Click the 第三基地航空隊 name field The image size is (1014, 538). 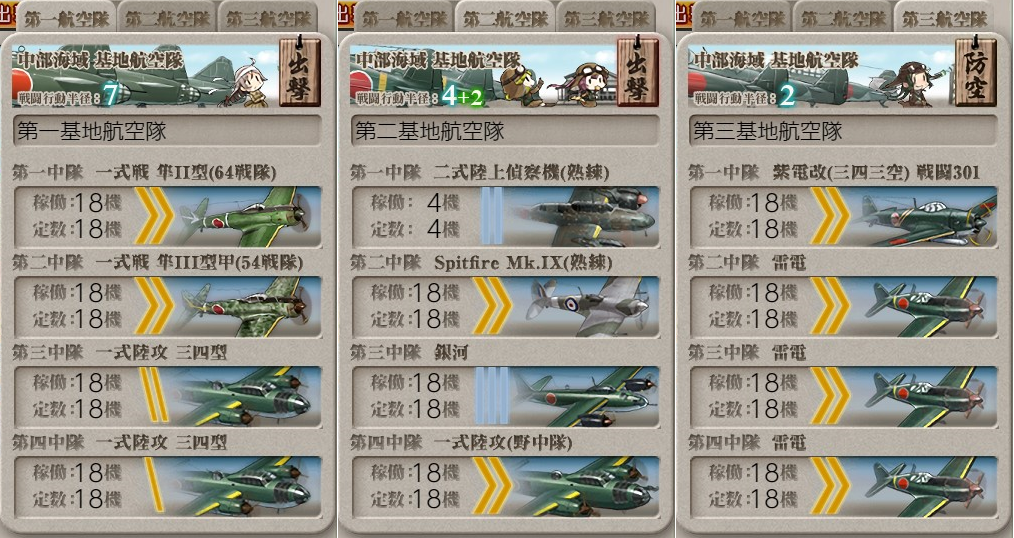(x=843, y=131)
